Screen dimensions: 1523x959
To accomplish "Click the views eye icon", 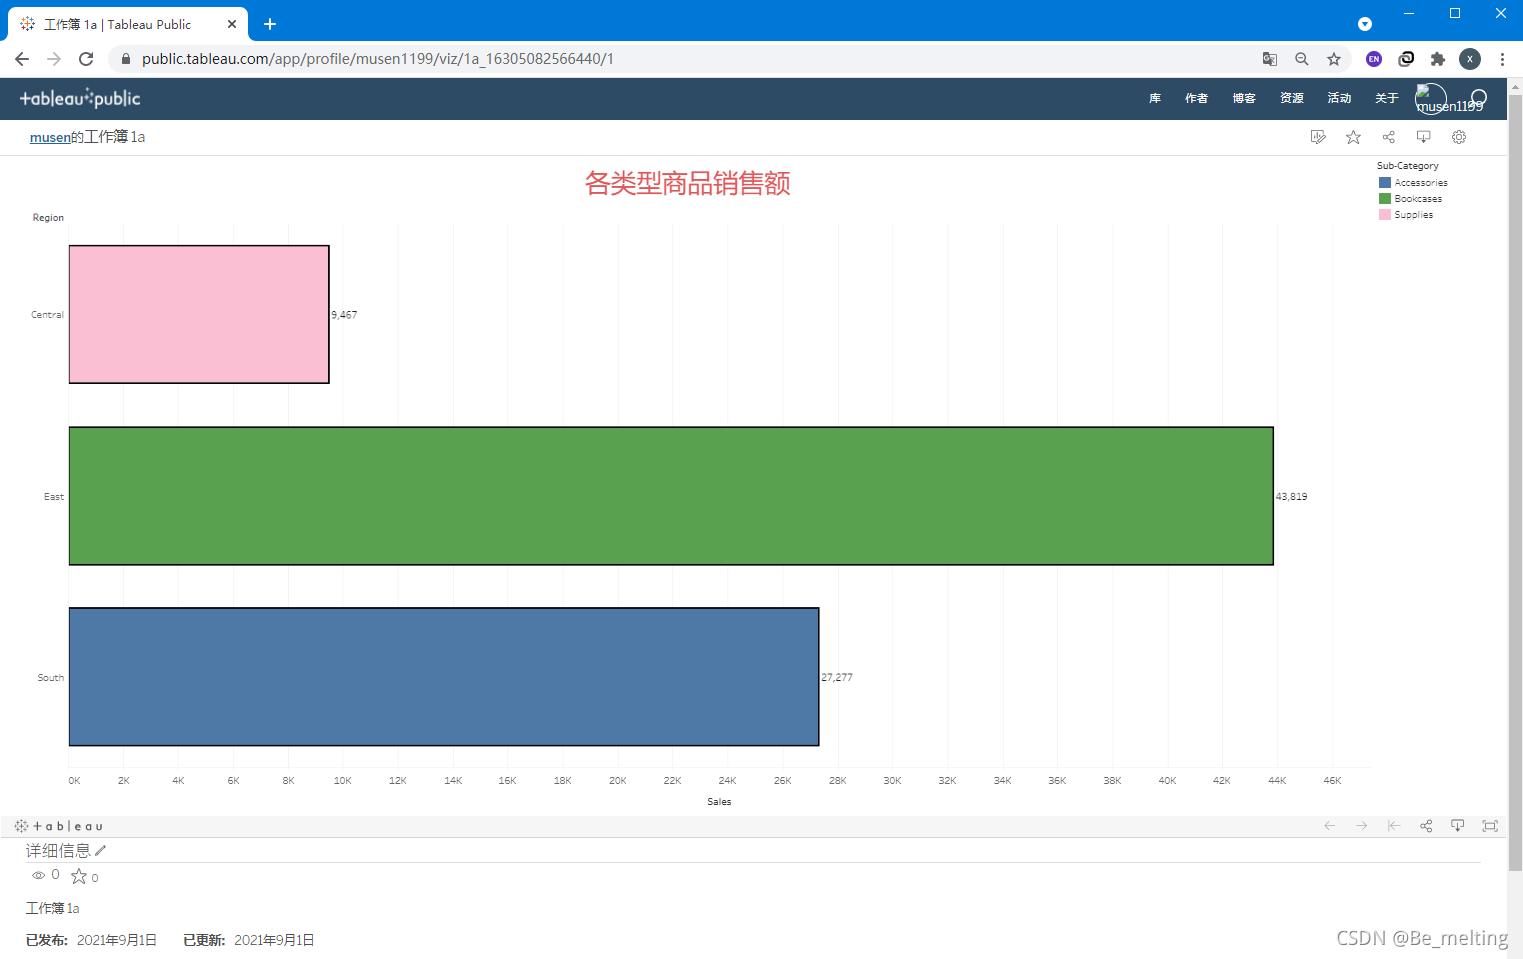I will click(x=39, y=875).
